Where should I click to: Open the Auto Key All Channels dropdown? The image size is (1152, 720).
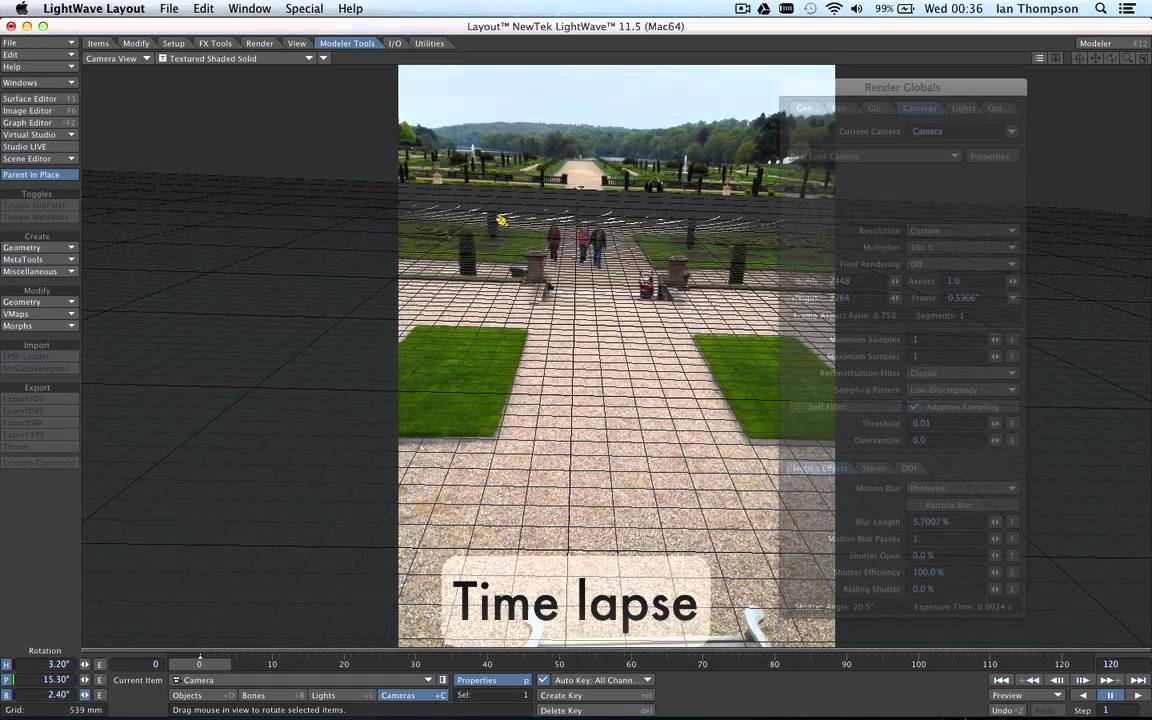(602, 680)
